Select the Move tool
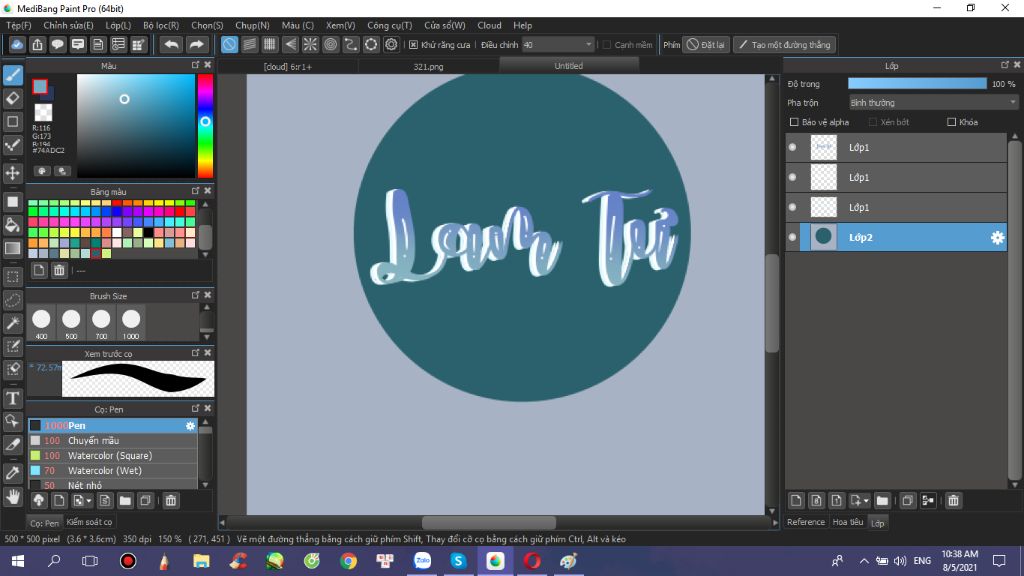 [13, 173]
